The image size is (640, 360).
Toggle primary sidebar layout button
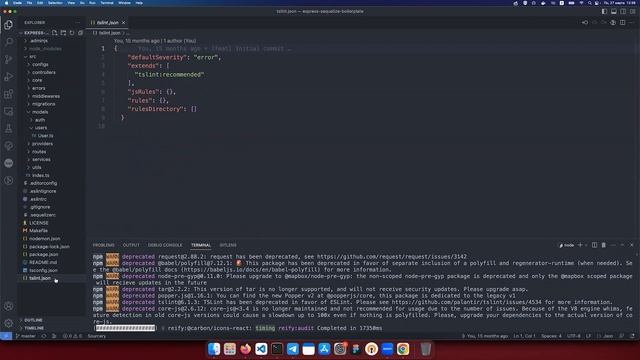pyautogui.click(x=604, y=11)
